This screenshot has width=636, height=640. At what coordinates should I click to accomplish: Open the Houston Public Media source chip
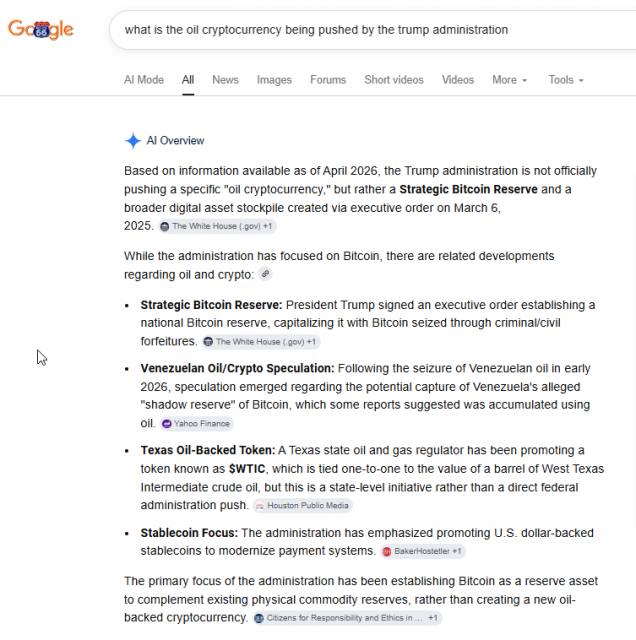[x=301, y=506]
